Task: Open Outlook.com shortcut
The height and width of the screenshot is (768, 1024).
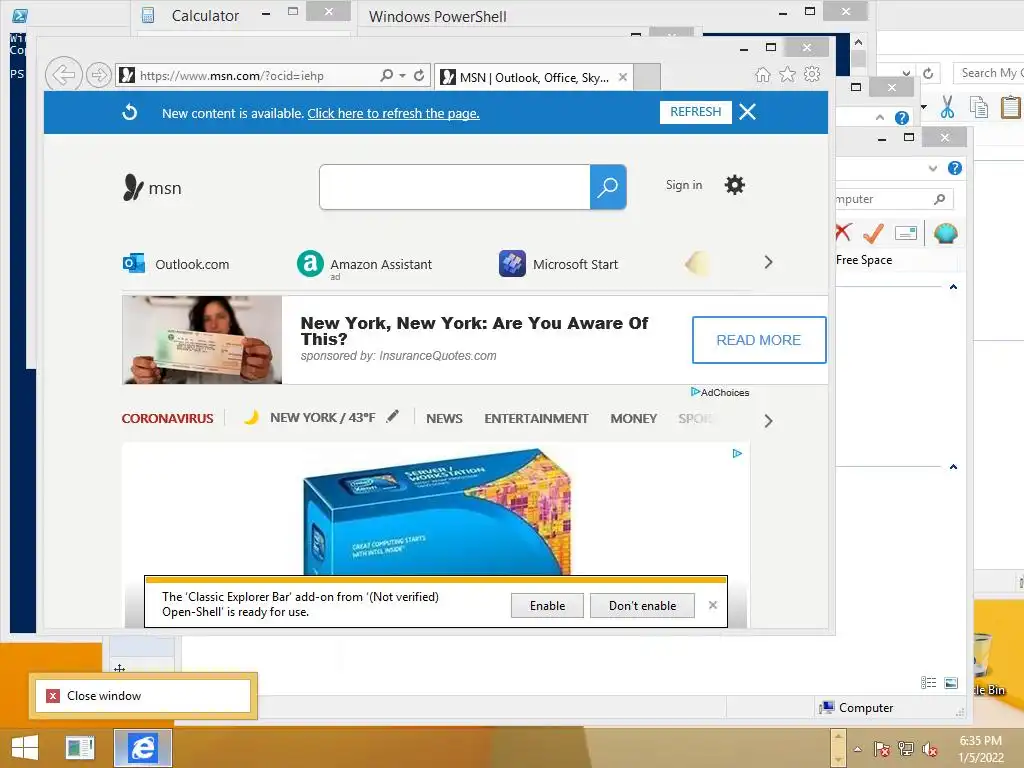Action: (176, 264)
